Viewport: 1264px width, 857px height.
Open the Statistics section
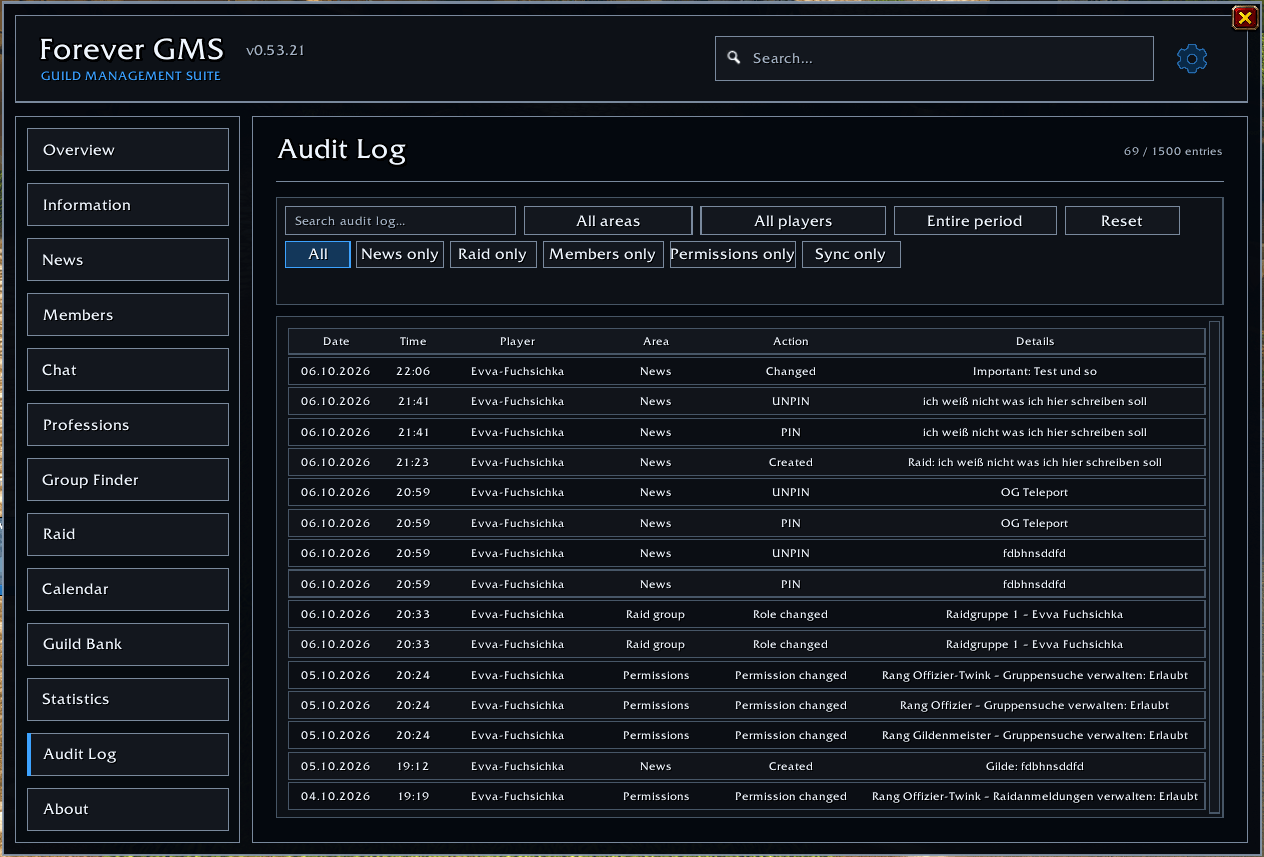(x=128, y=699)
